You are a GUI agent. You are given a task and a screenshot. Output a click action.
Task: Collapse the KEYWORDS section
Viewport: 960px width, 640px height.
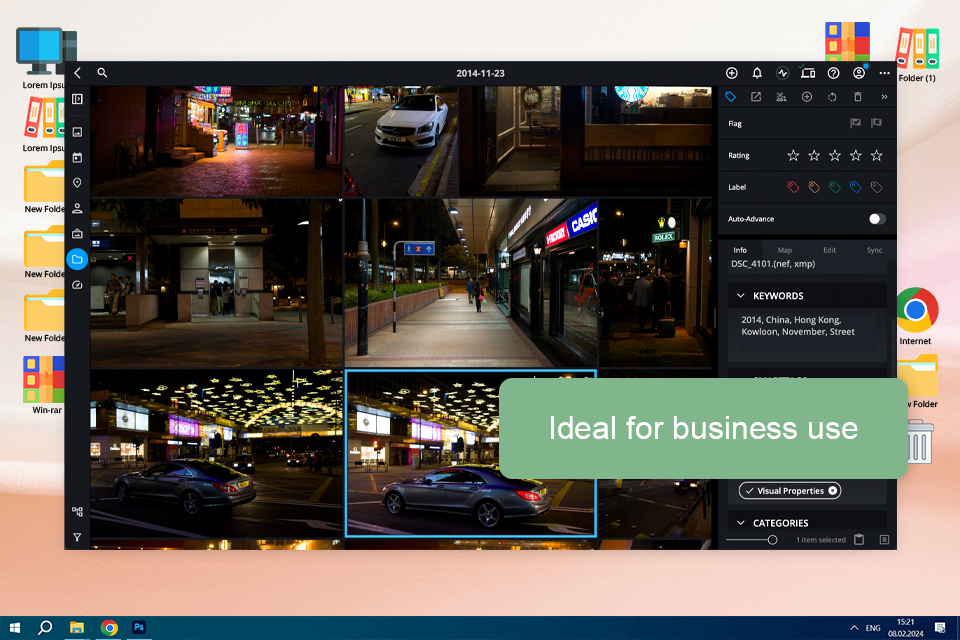(x=741, y=296)
